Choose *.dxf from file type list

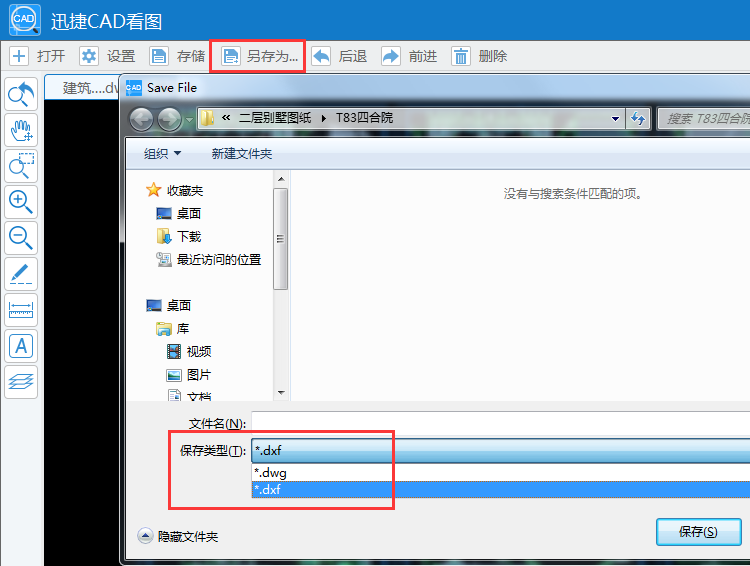(500, 489)
